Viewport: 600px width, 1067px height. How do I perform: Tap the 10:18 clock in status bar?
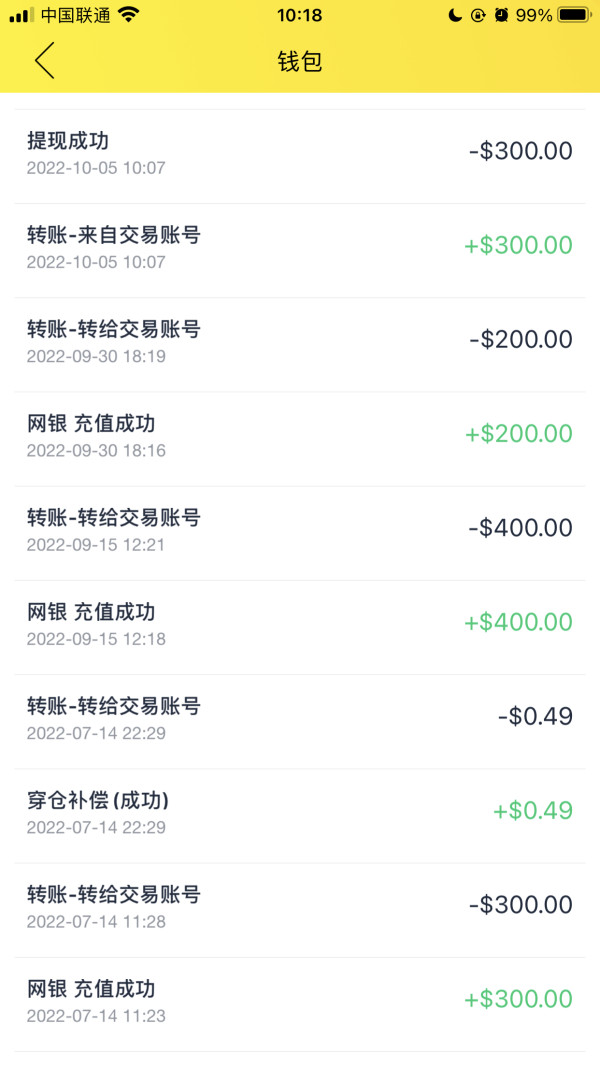(299, 15)
